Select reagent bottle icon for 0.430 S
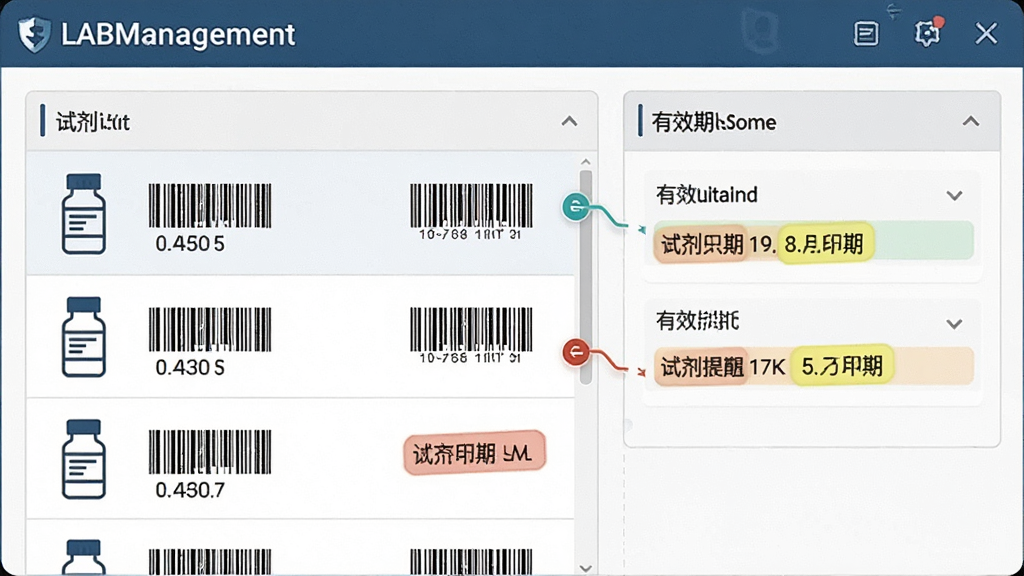Image resolution: width=1024 pixels, height=576 pixels. 84,337
